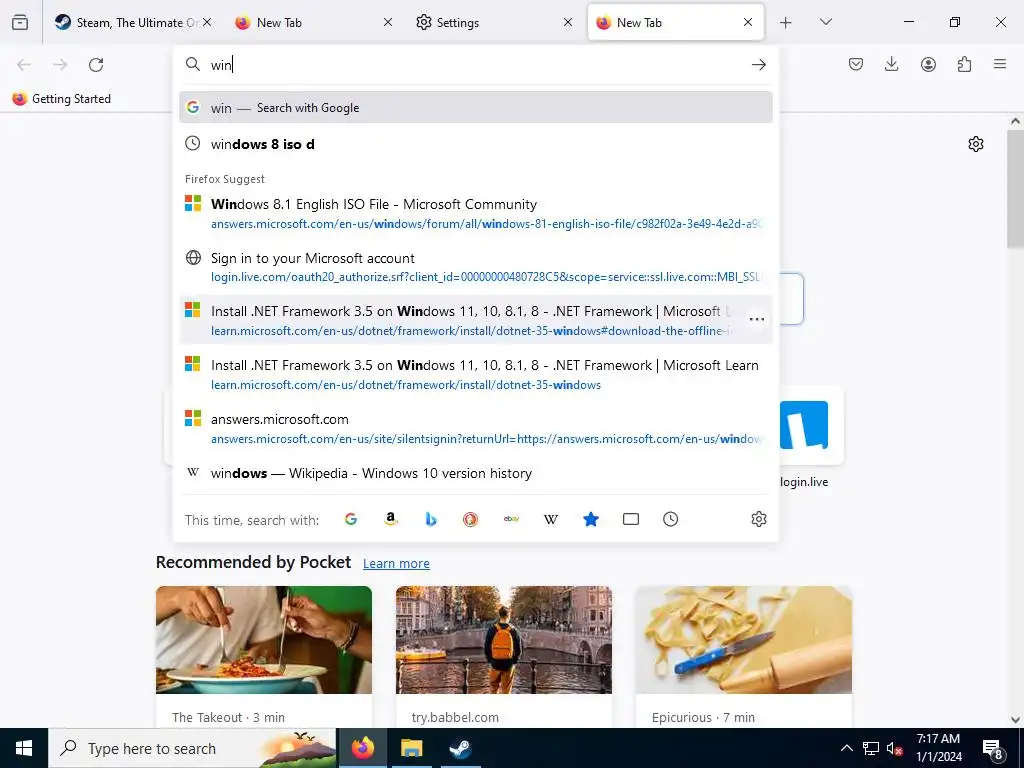Open three-dot menu on .NET Framework suggestion
This screenshot has width=1024, height=768.
[757, 319]
